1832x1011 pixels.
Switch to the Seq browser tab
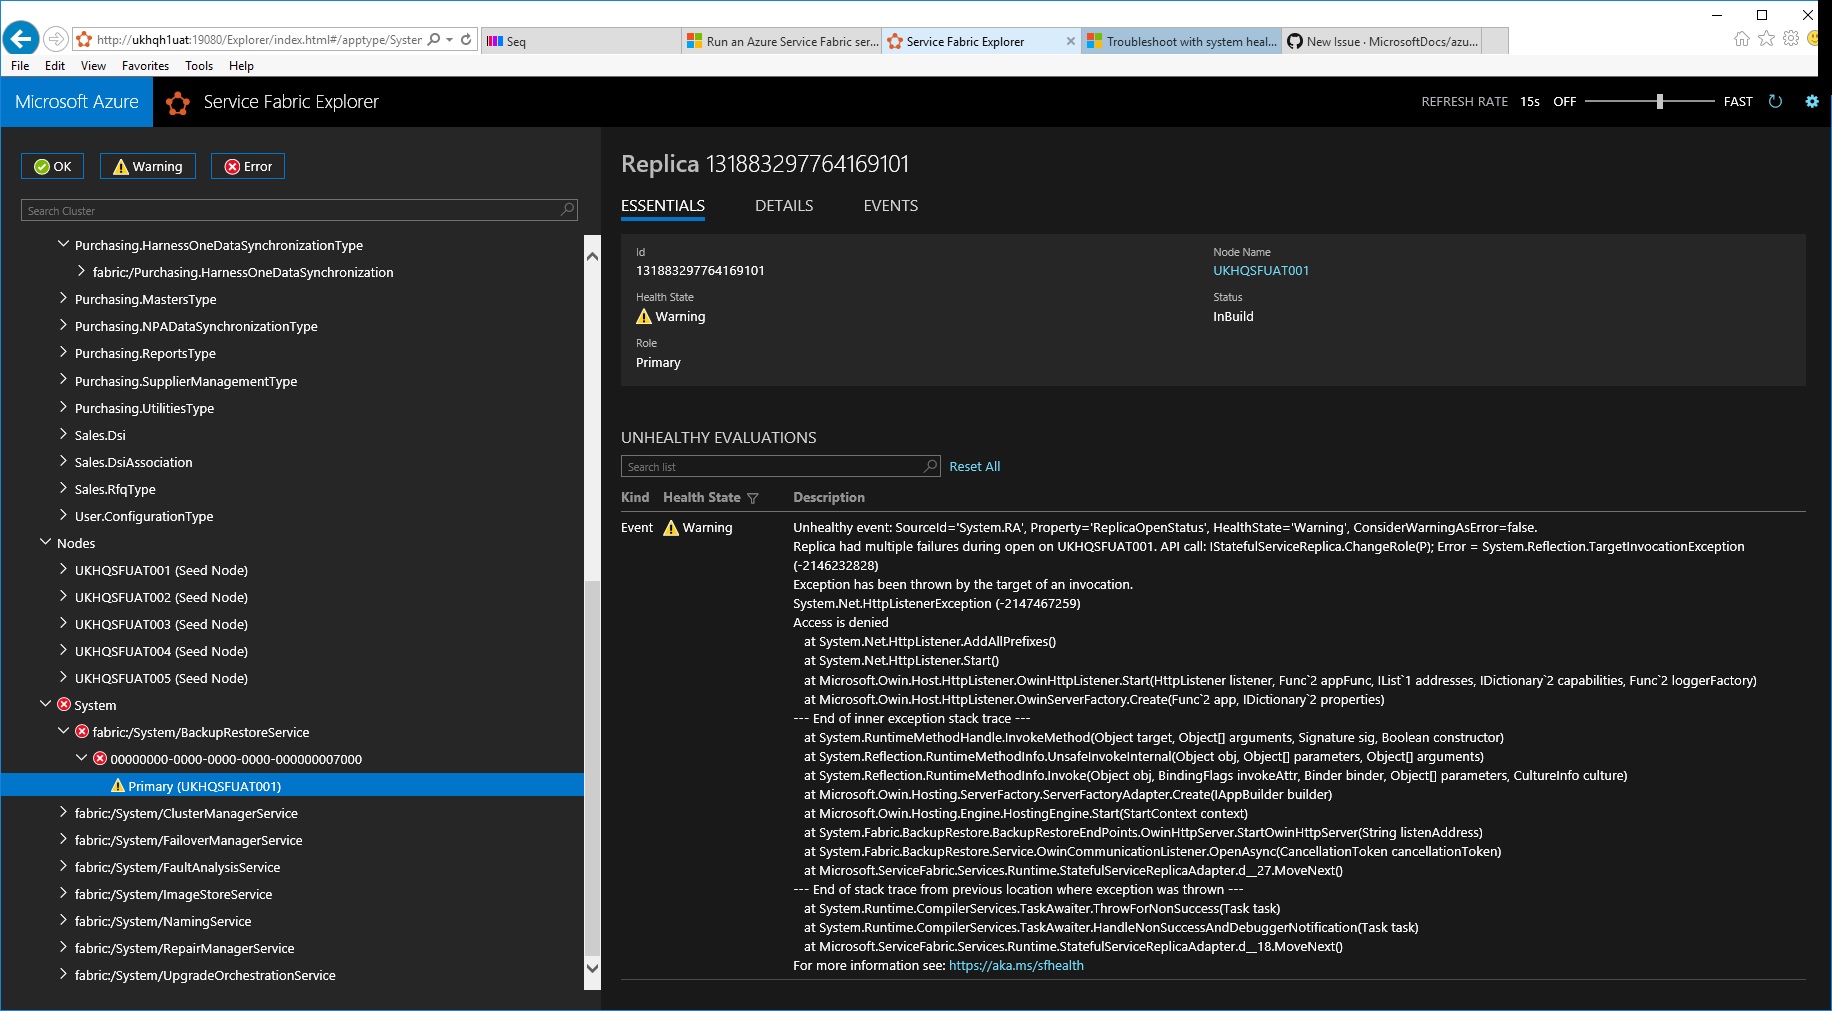(x=580, y=41)
